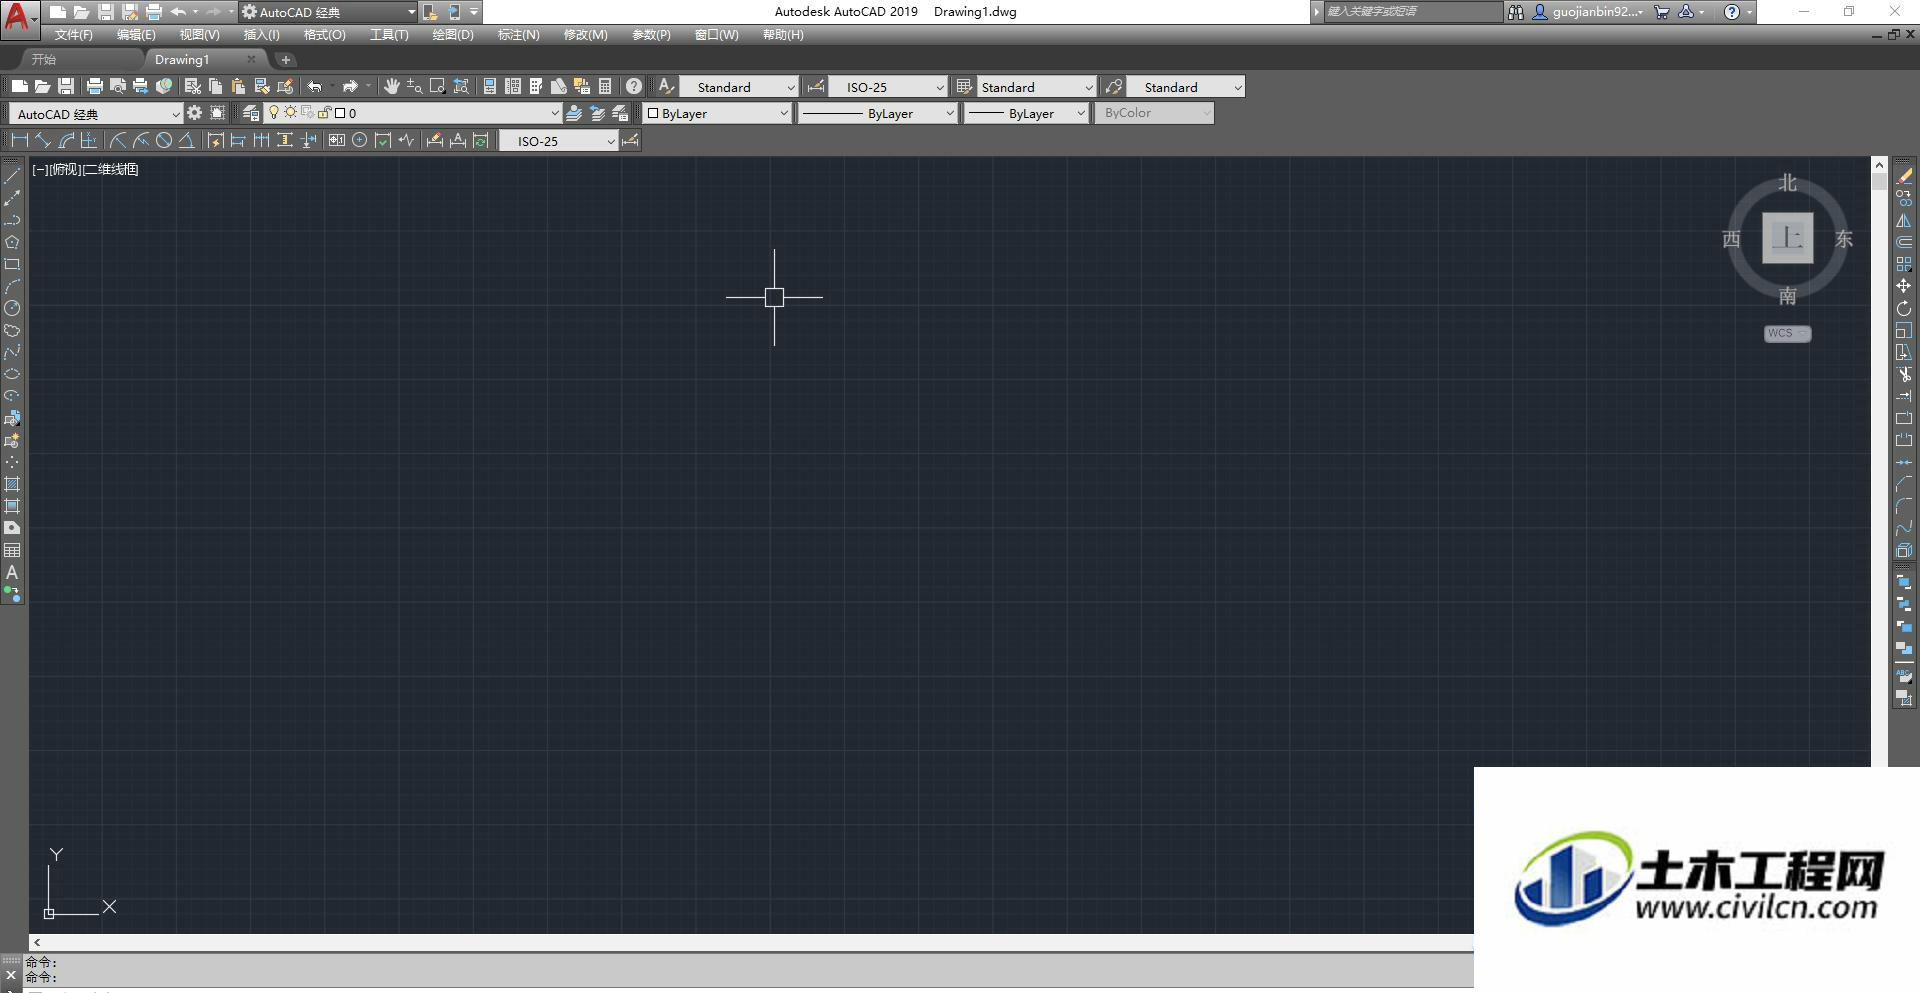Open the QuickCalc calculator
Screen dimensions: 1920x993
[605, 86]
